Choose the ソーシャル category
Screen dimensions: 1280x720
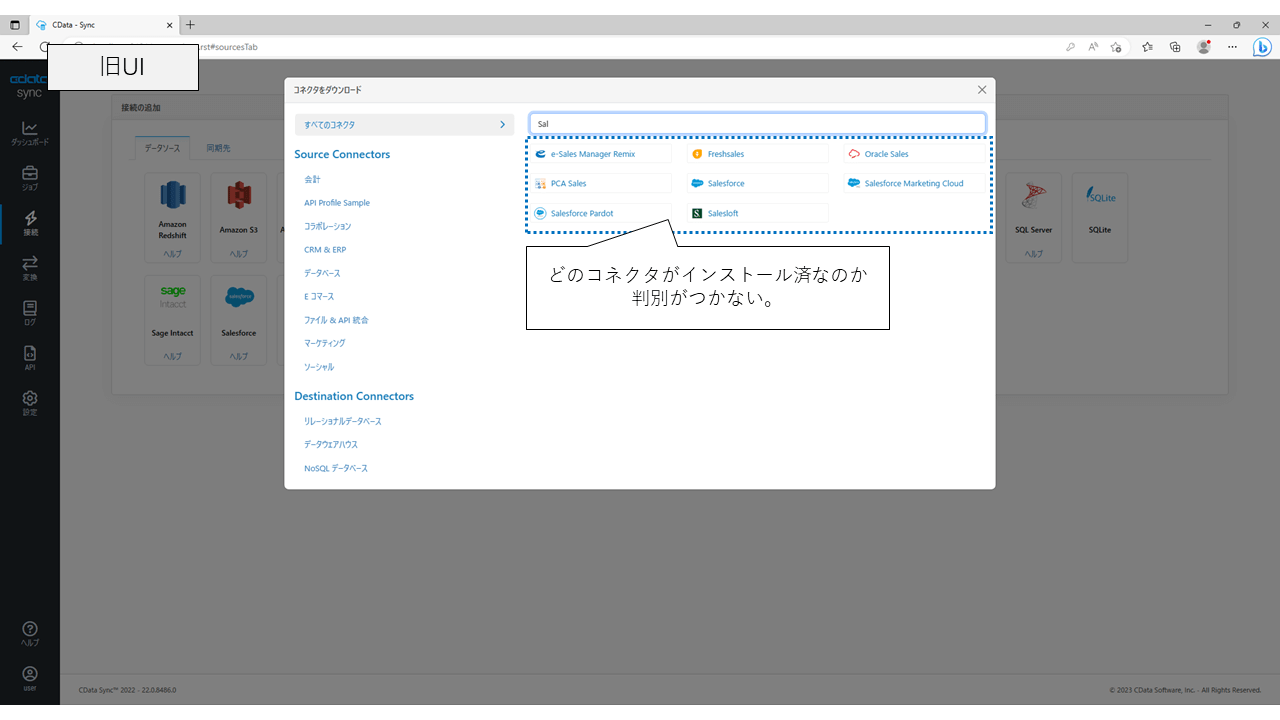point(319,367)
